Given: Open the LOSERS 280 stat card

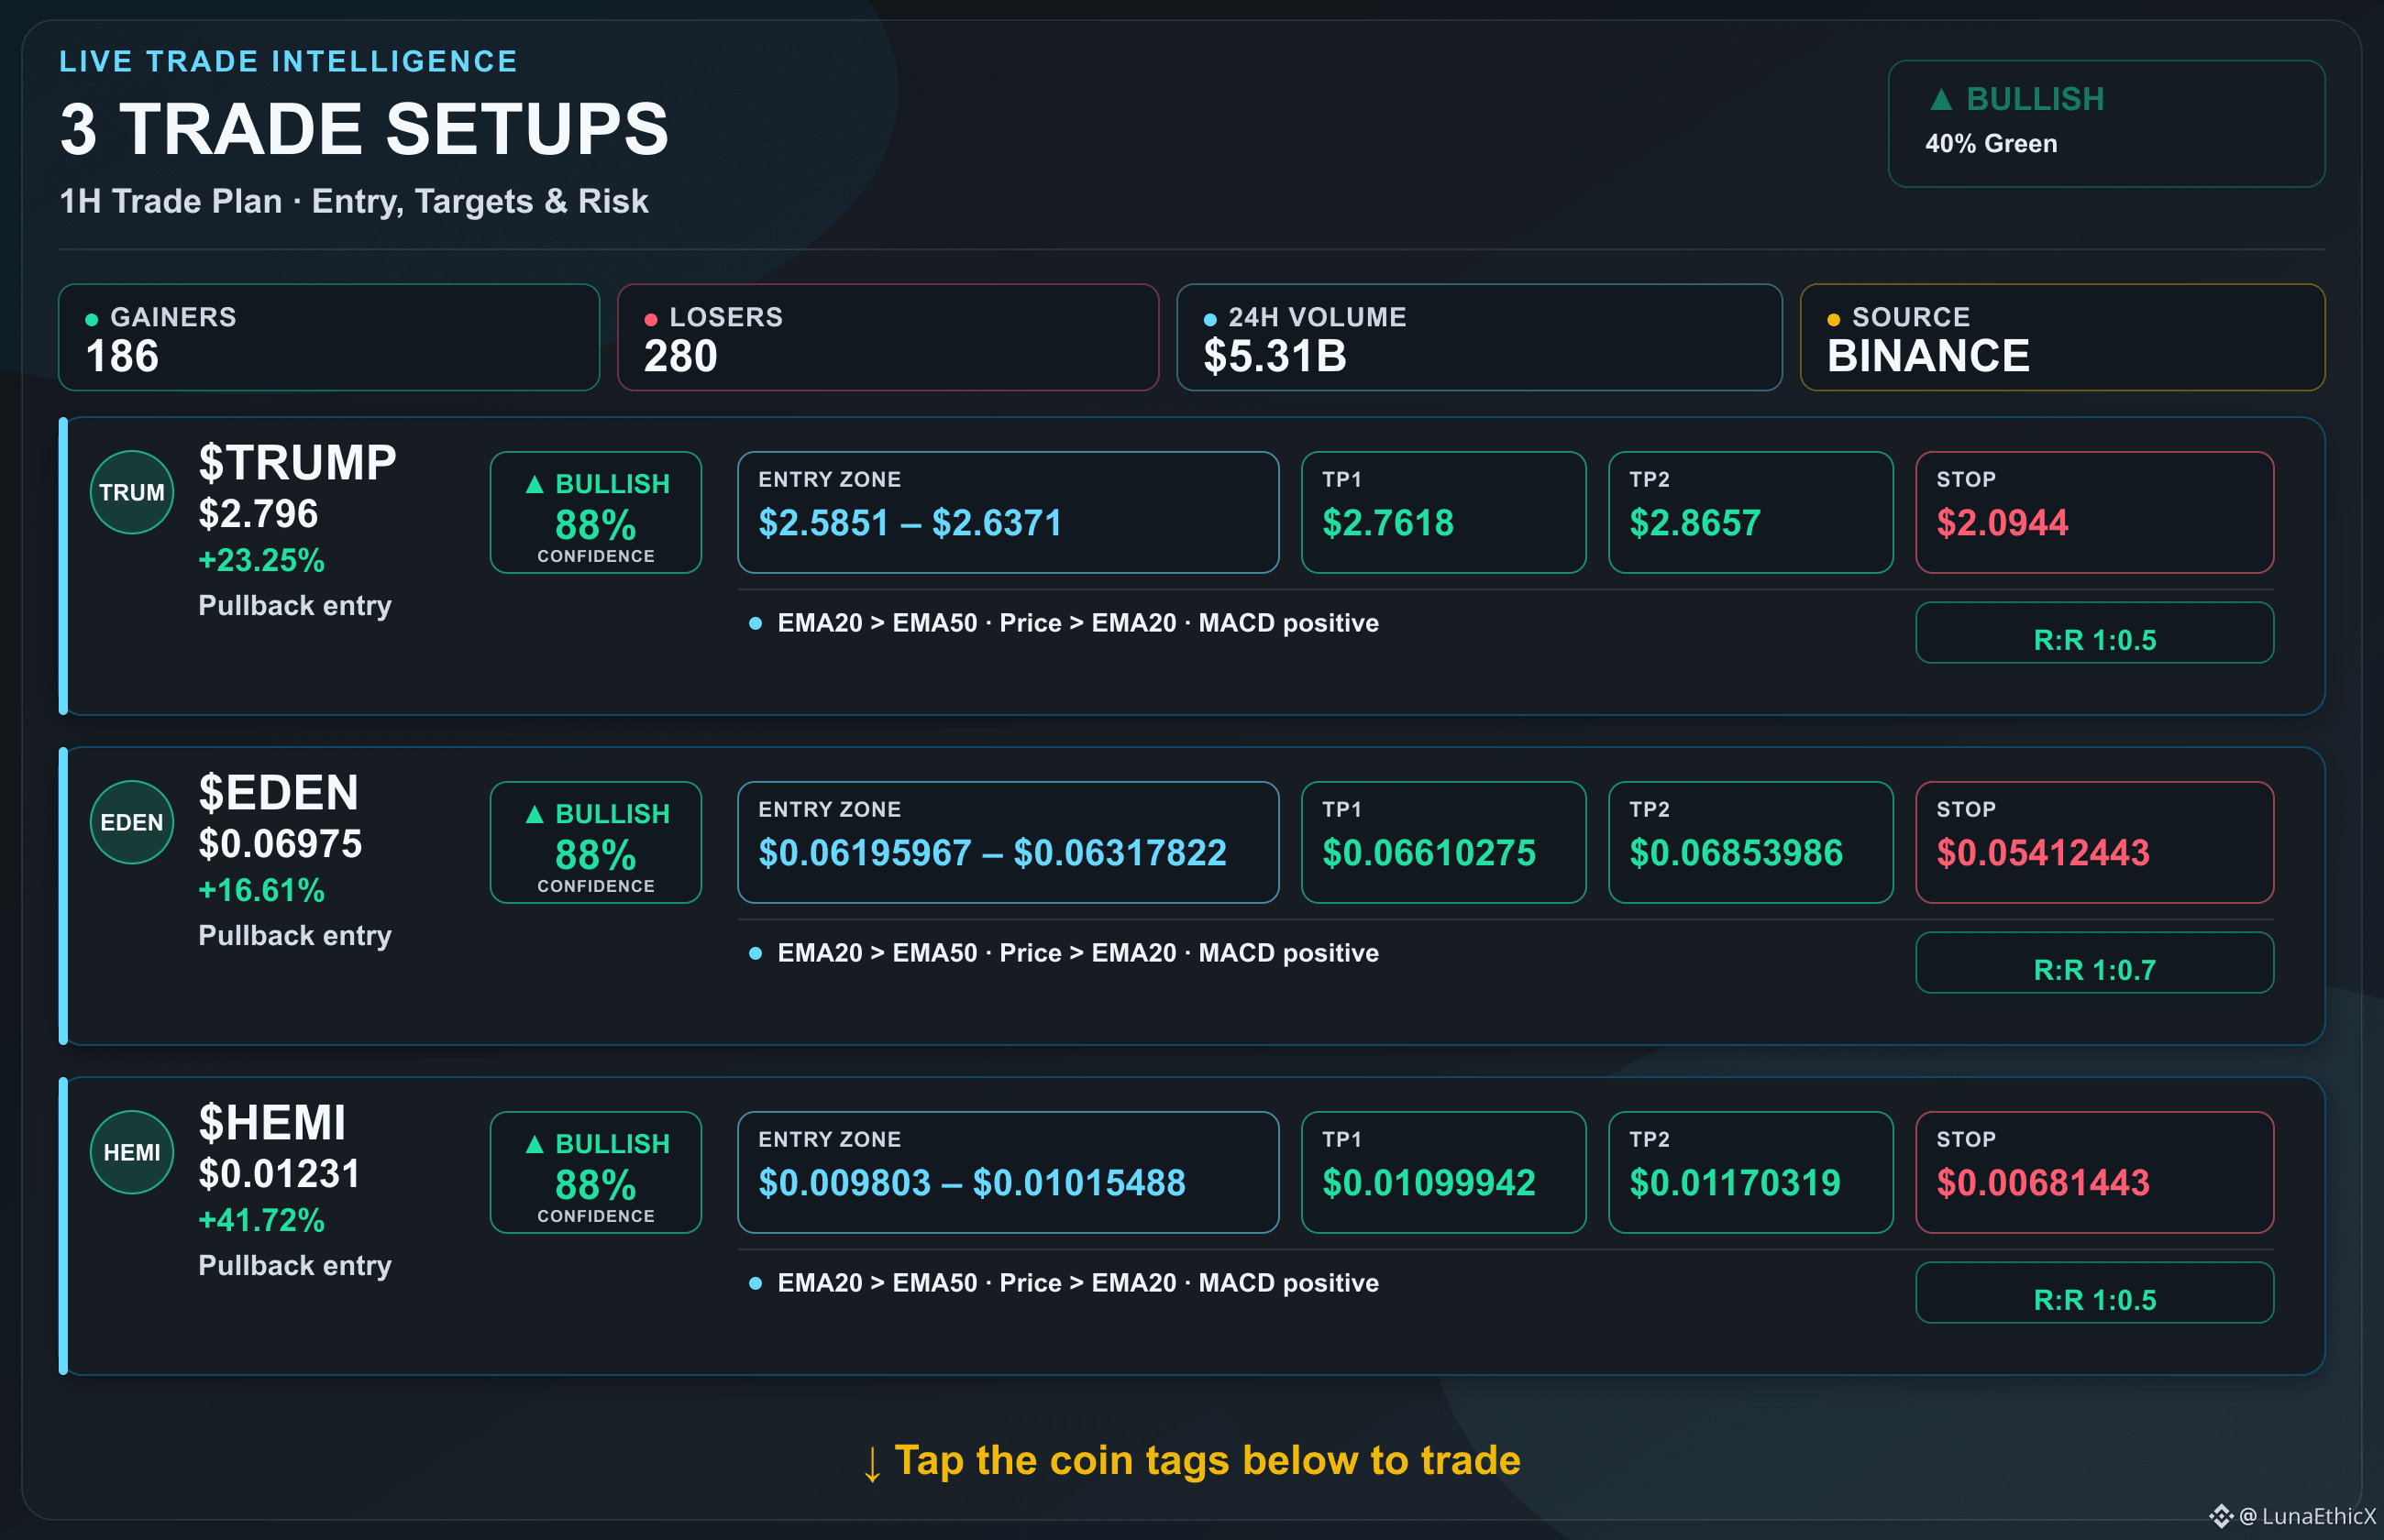Looking at the screenshot, I should click(x=888, y=337).
